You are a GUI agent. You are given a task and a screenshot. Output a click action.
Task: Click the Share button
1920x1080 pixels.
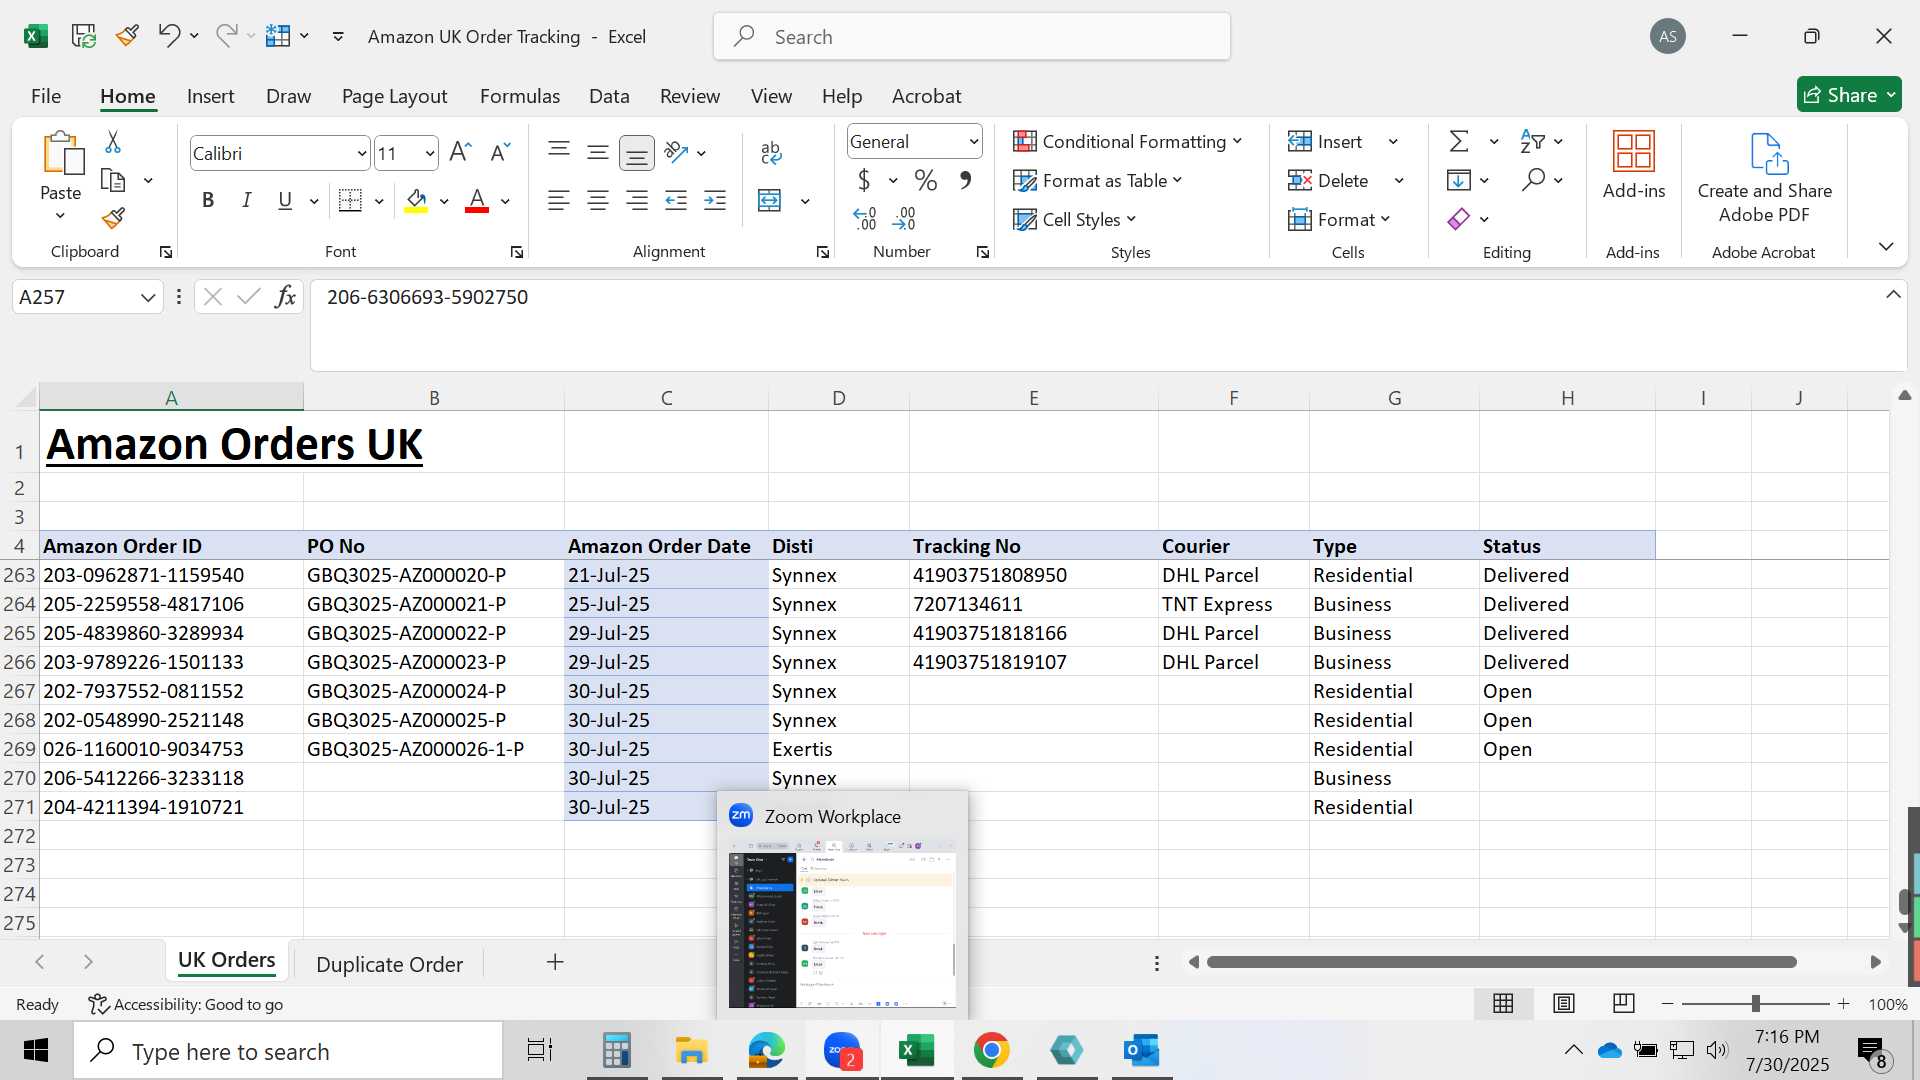coord(1849,95)
